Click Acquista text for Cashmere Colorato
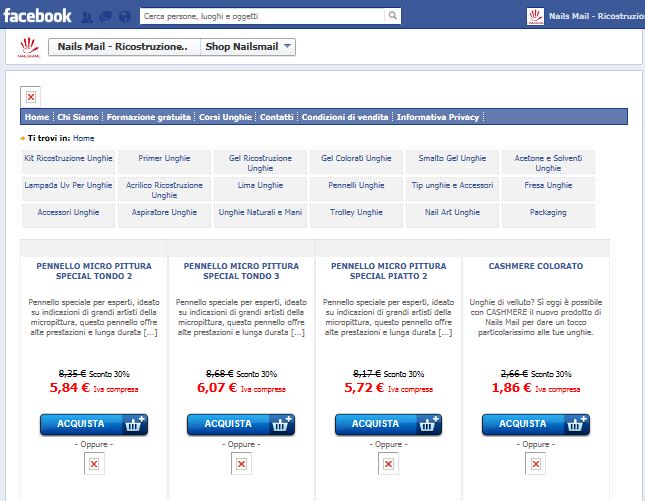The height and width of the screenshot is (501, 645). pos(522,424)
